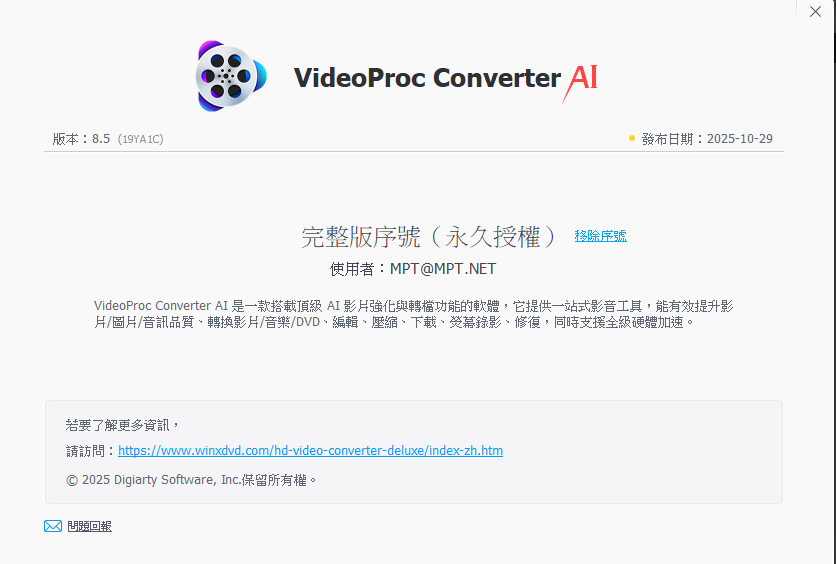Click the yellow dot before 發布日期
Screen dimensions: 836x564
(x=632, y=139)
